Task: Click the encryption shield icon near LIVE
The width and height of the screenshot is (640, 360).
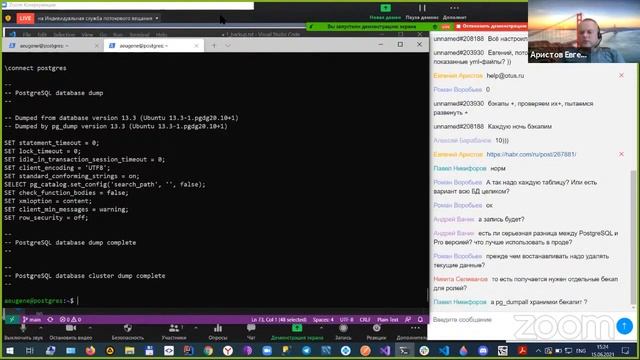Action: [x=8, y=18]
